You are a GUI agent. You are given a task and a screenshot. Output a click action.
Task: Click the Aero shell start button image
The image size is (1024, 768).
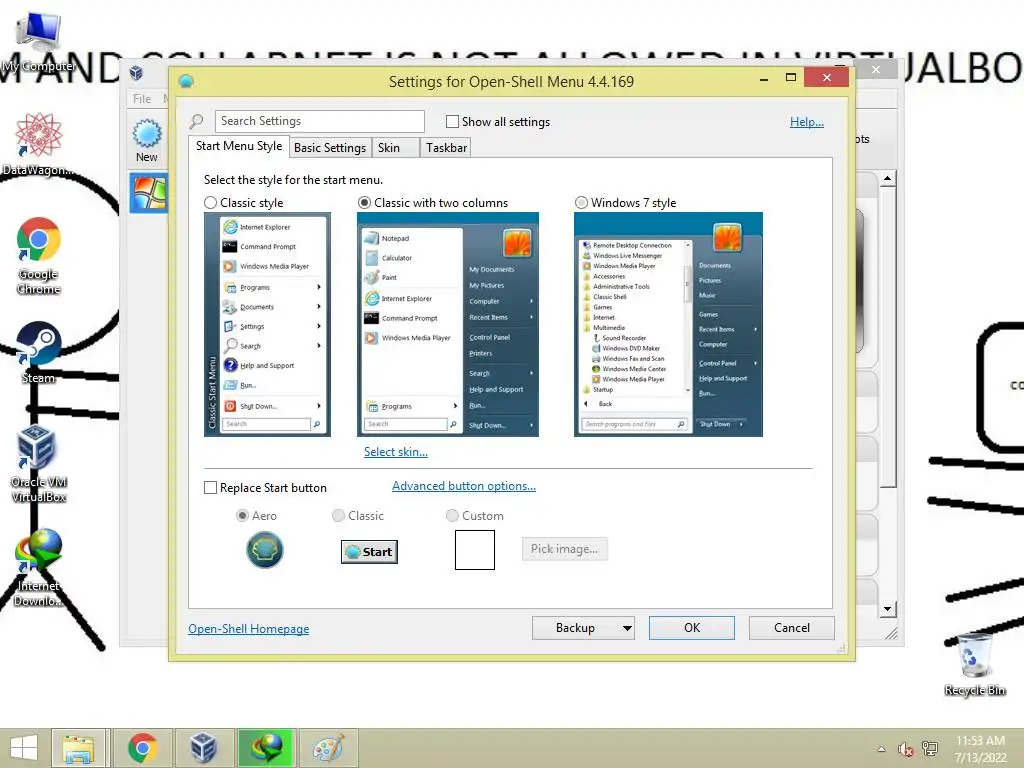coord(264,550)
